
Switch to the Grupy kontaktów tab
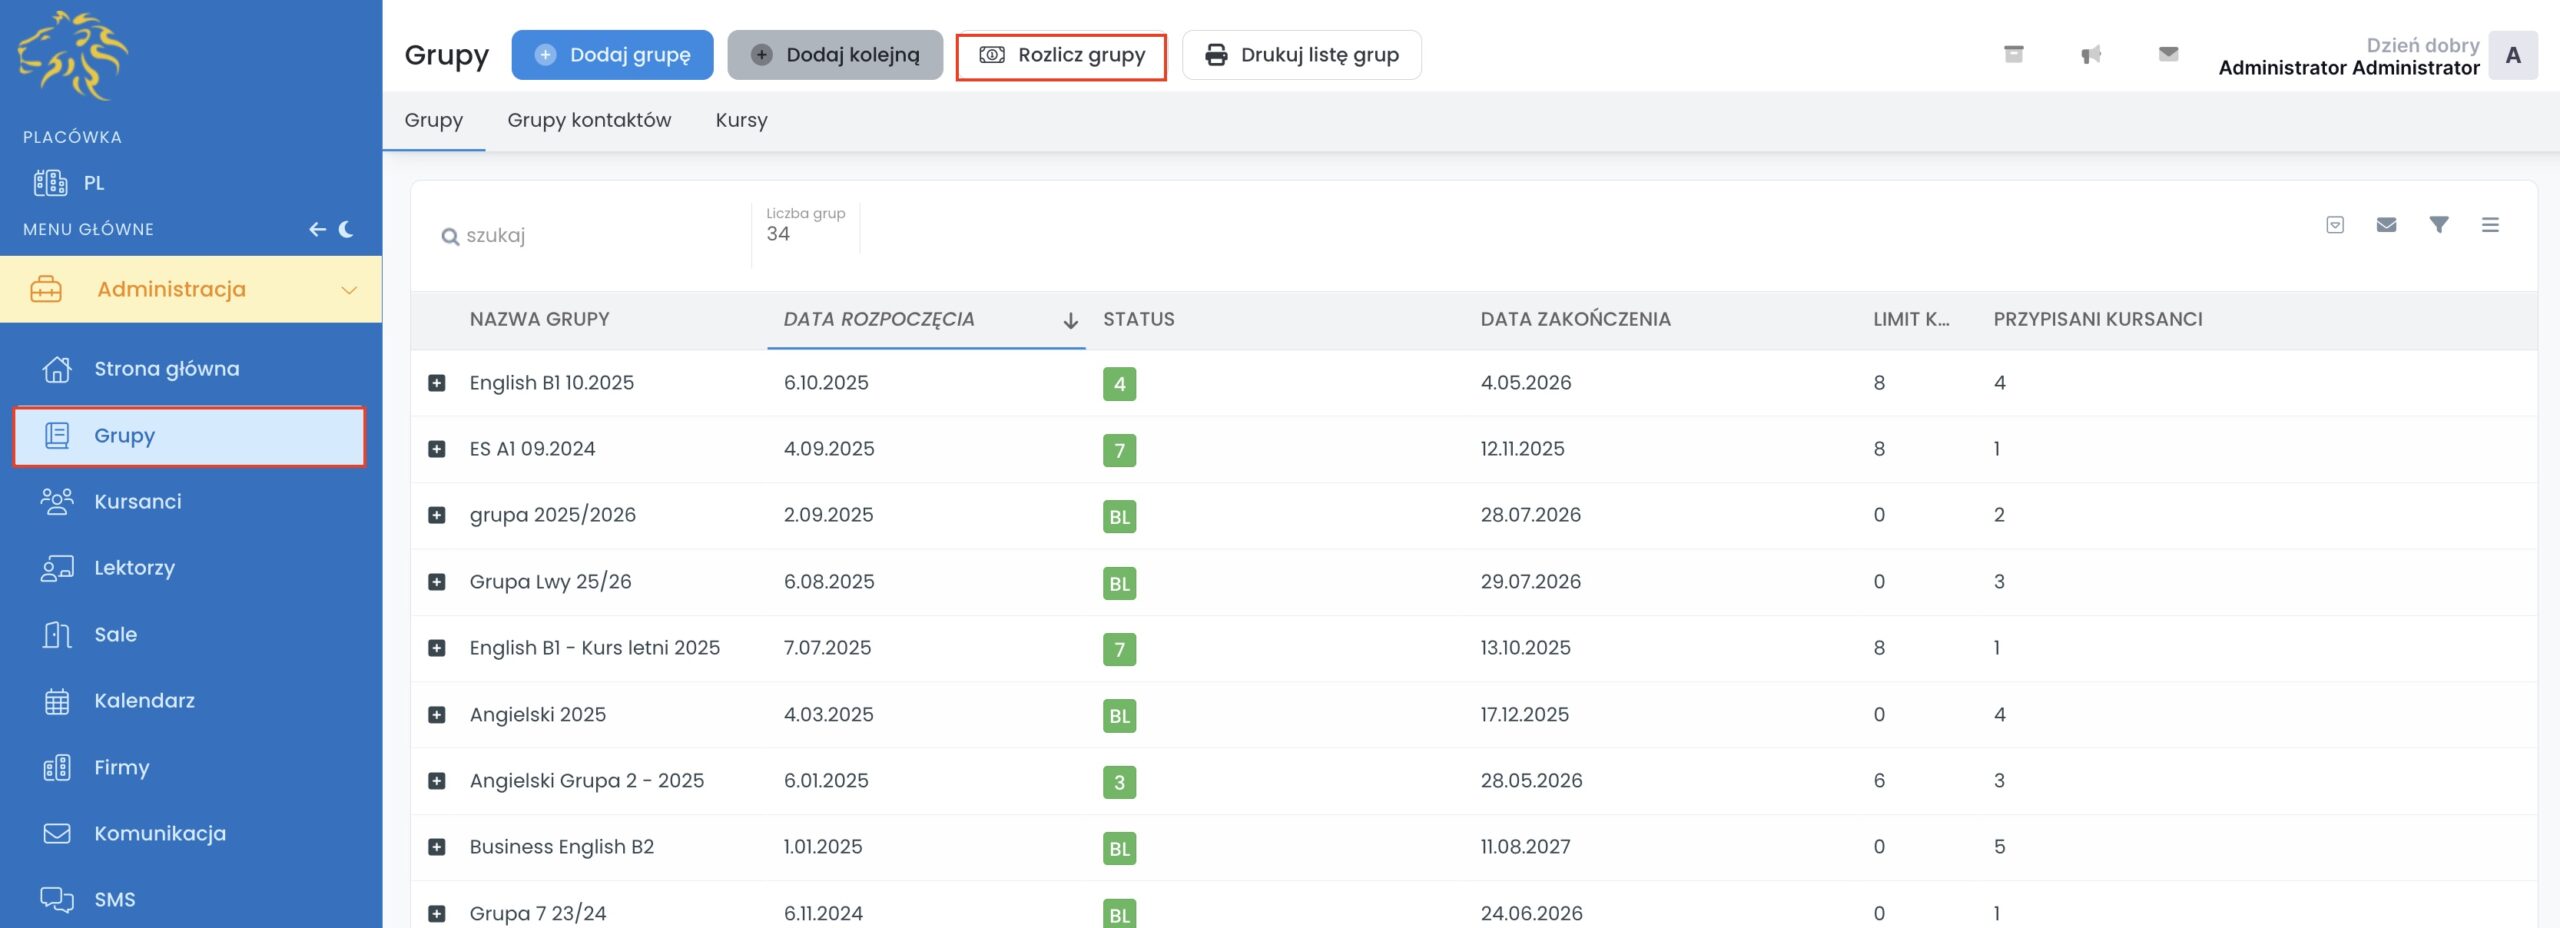click(589, 120)
